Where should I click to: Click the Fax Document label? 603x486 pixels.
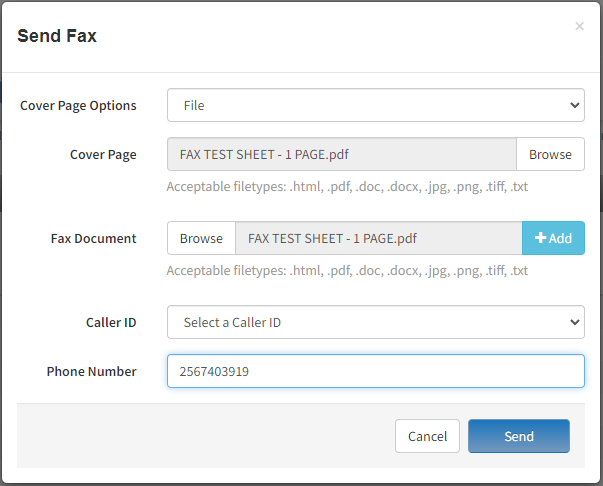[93, 238]
